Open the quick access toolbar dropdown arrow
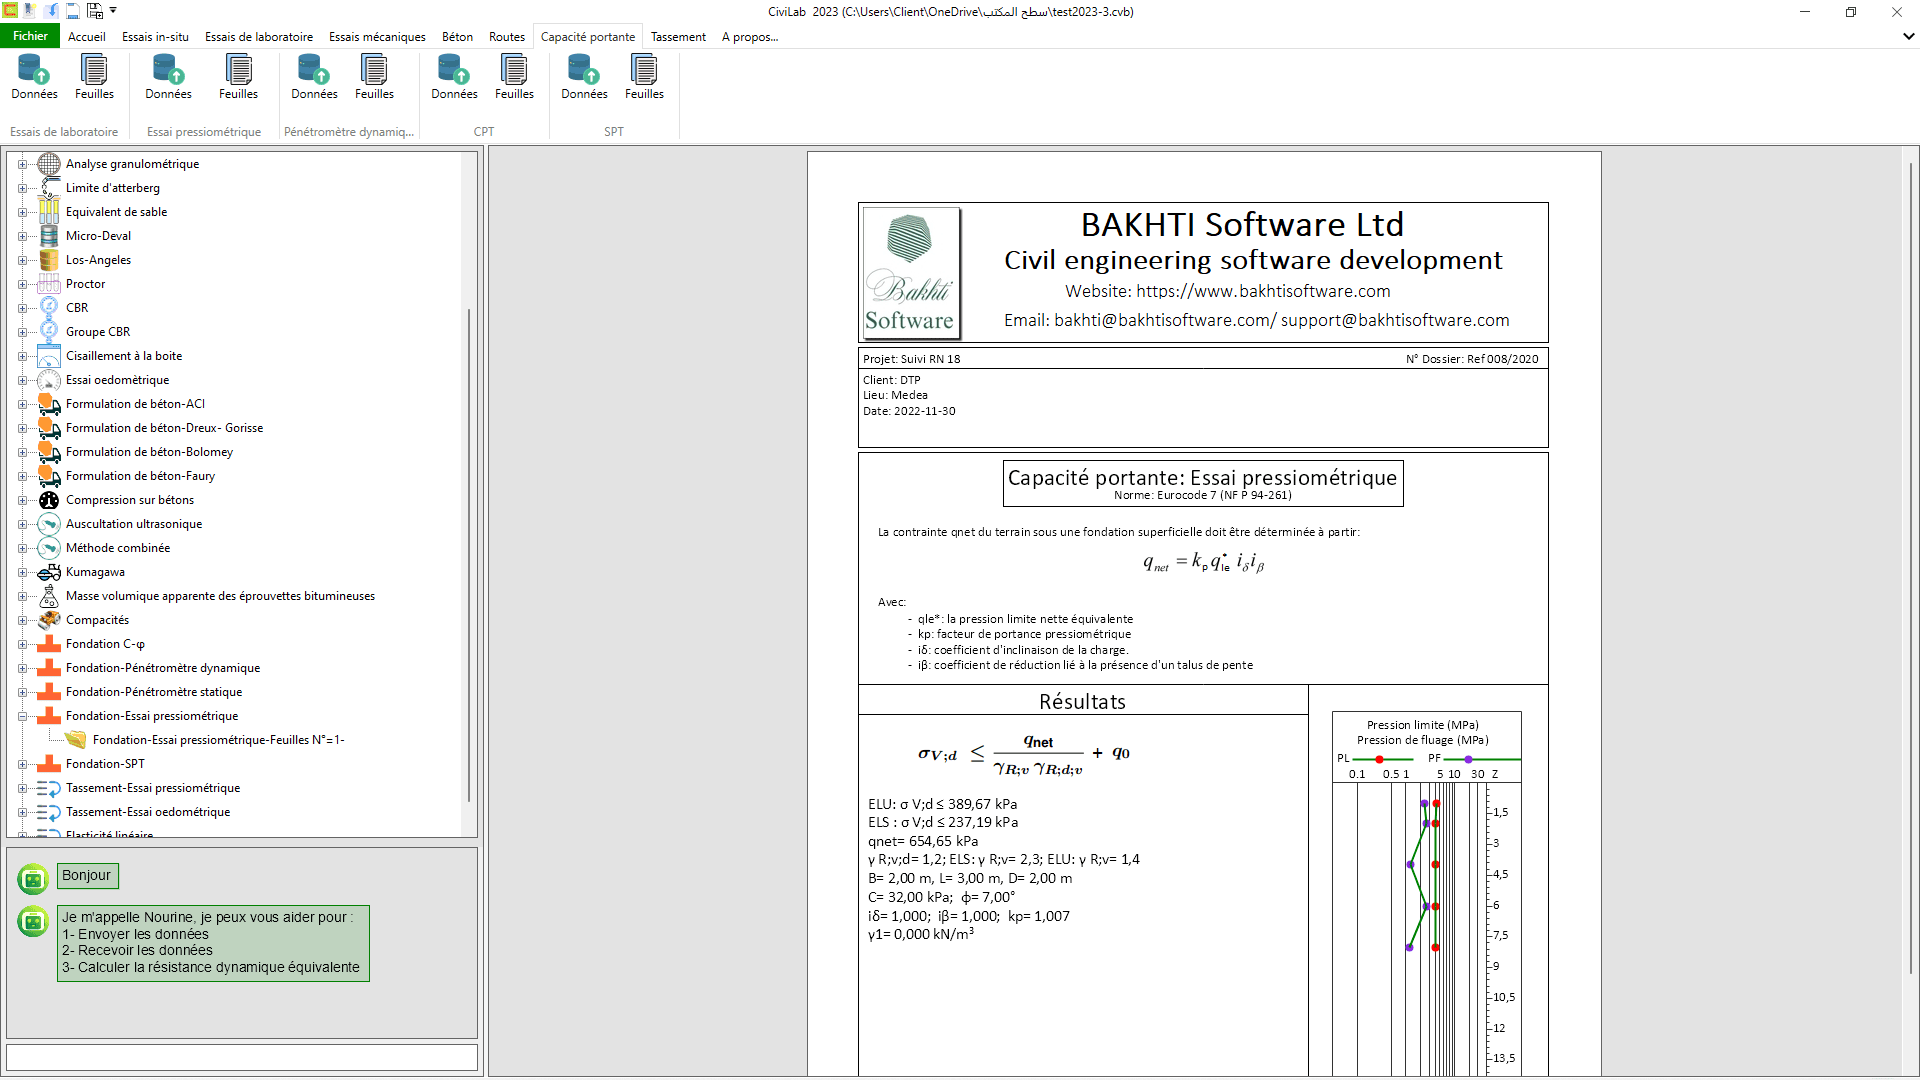The width and height of the screenshot is (1920, 1080). coord(113,11)
